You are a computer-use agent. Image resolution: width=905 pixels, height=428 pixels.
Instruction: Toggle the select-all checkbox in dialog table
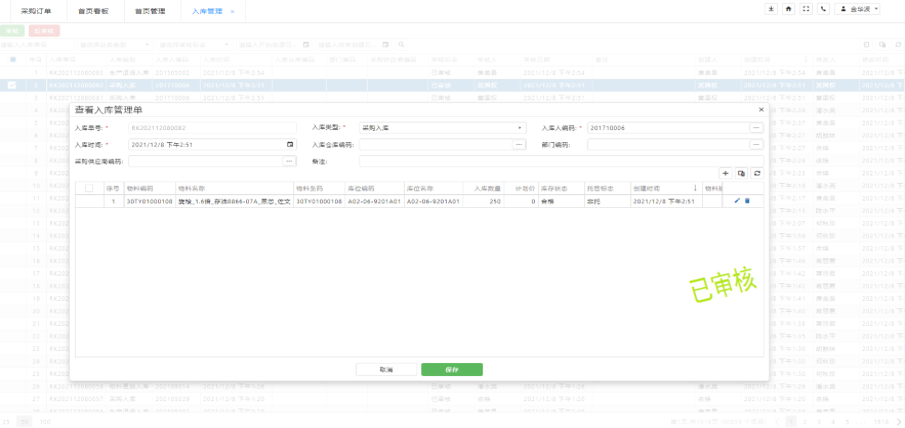click(89, 188)
